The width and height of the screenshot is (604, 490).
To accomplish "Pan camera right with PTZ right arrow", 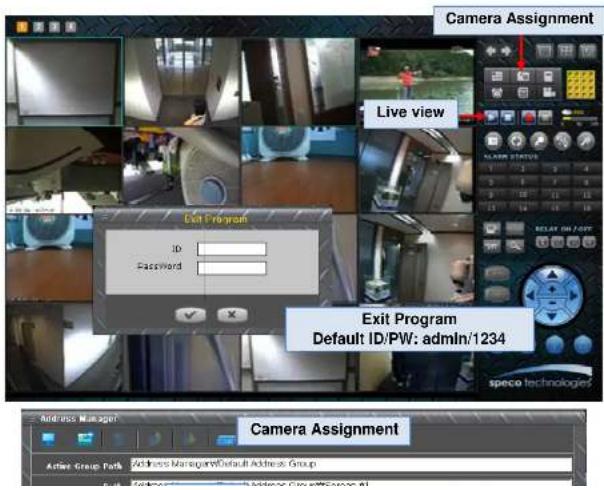I will pyautogui.click(x=574, y=296).
